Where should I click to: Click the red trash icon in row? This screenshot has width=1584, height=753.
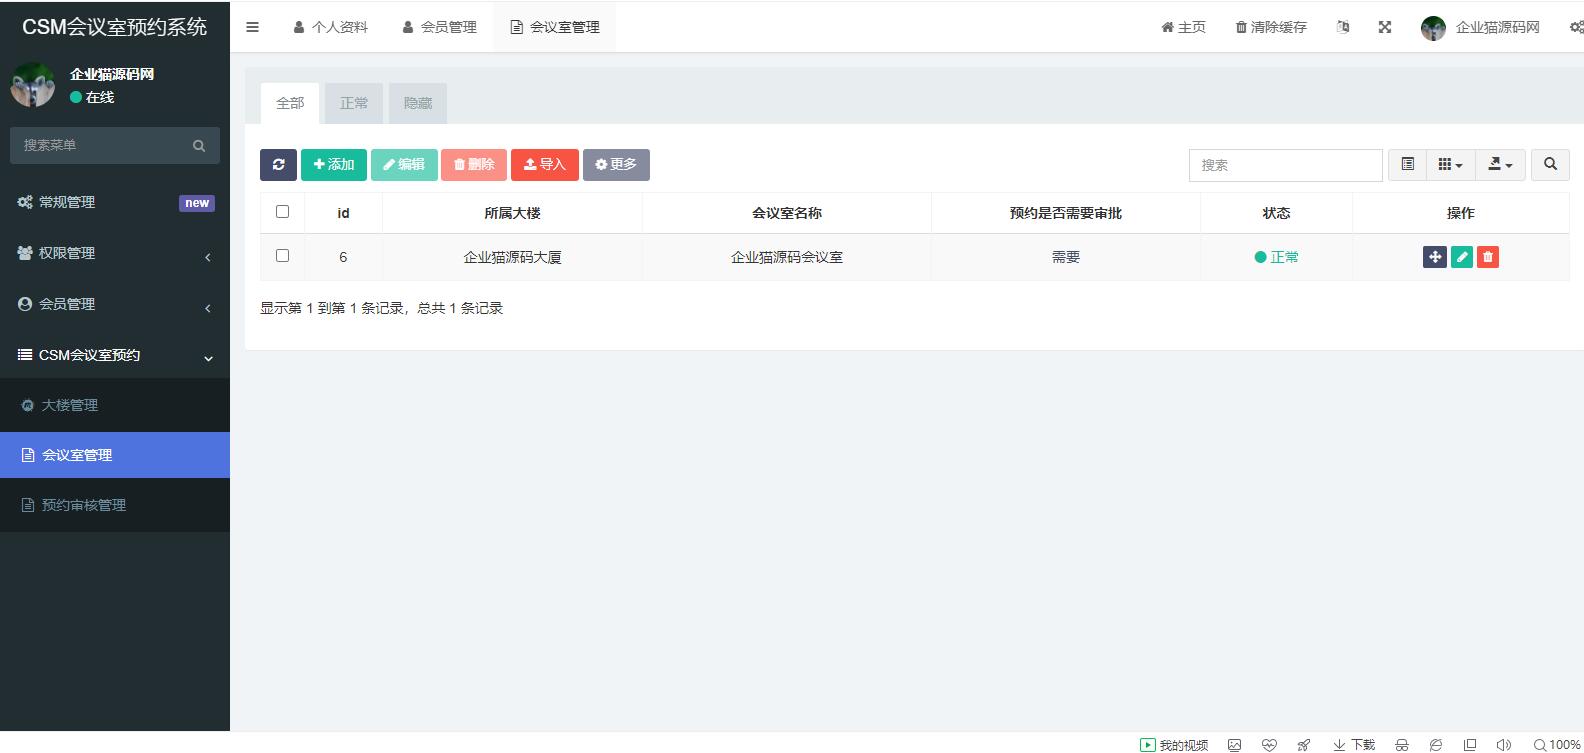tap(1488, 257)
